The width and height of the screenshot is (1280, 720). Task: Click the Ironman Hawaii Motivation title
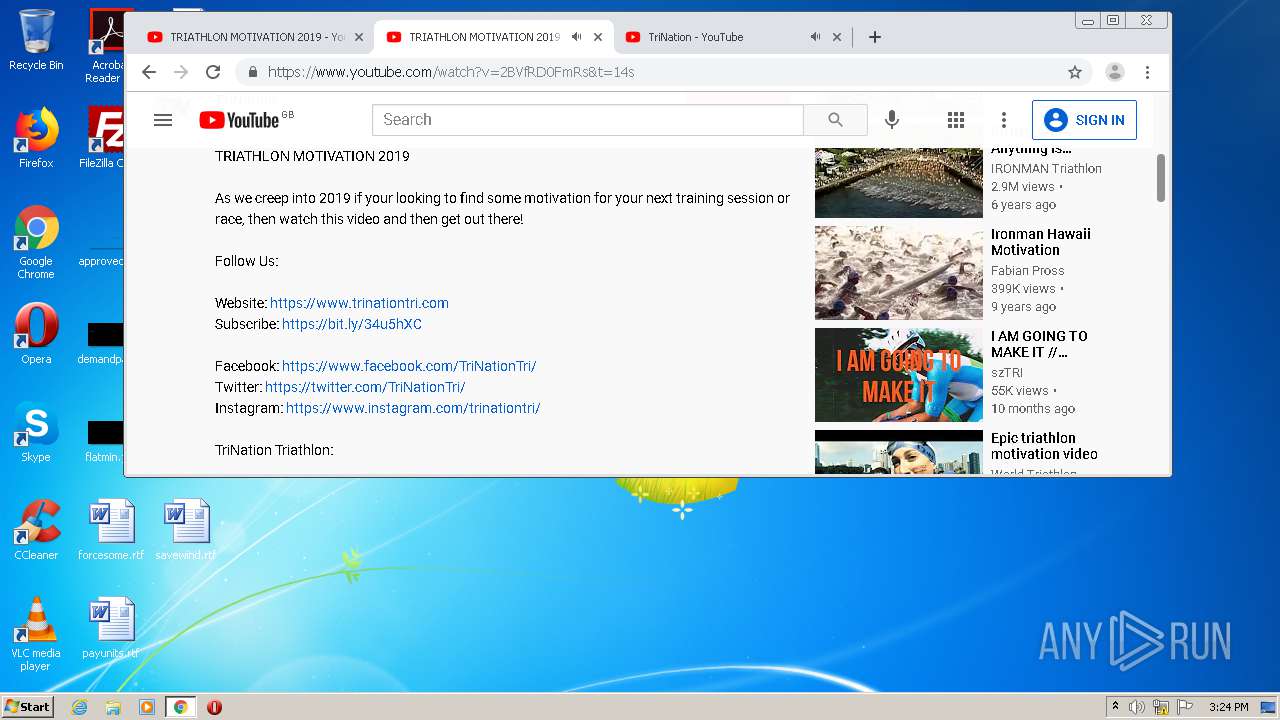(1041, 242)
